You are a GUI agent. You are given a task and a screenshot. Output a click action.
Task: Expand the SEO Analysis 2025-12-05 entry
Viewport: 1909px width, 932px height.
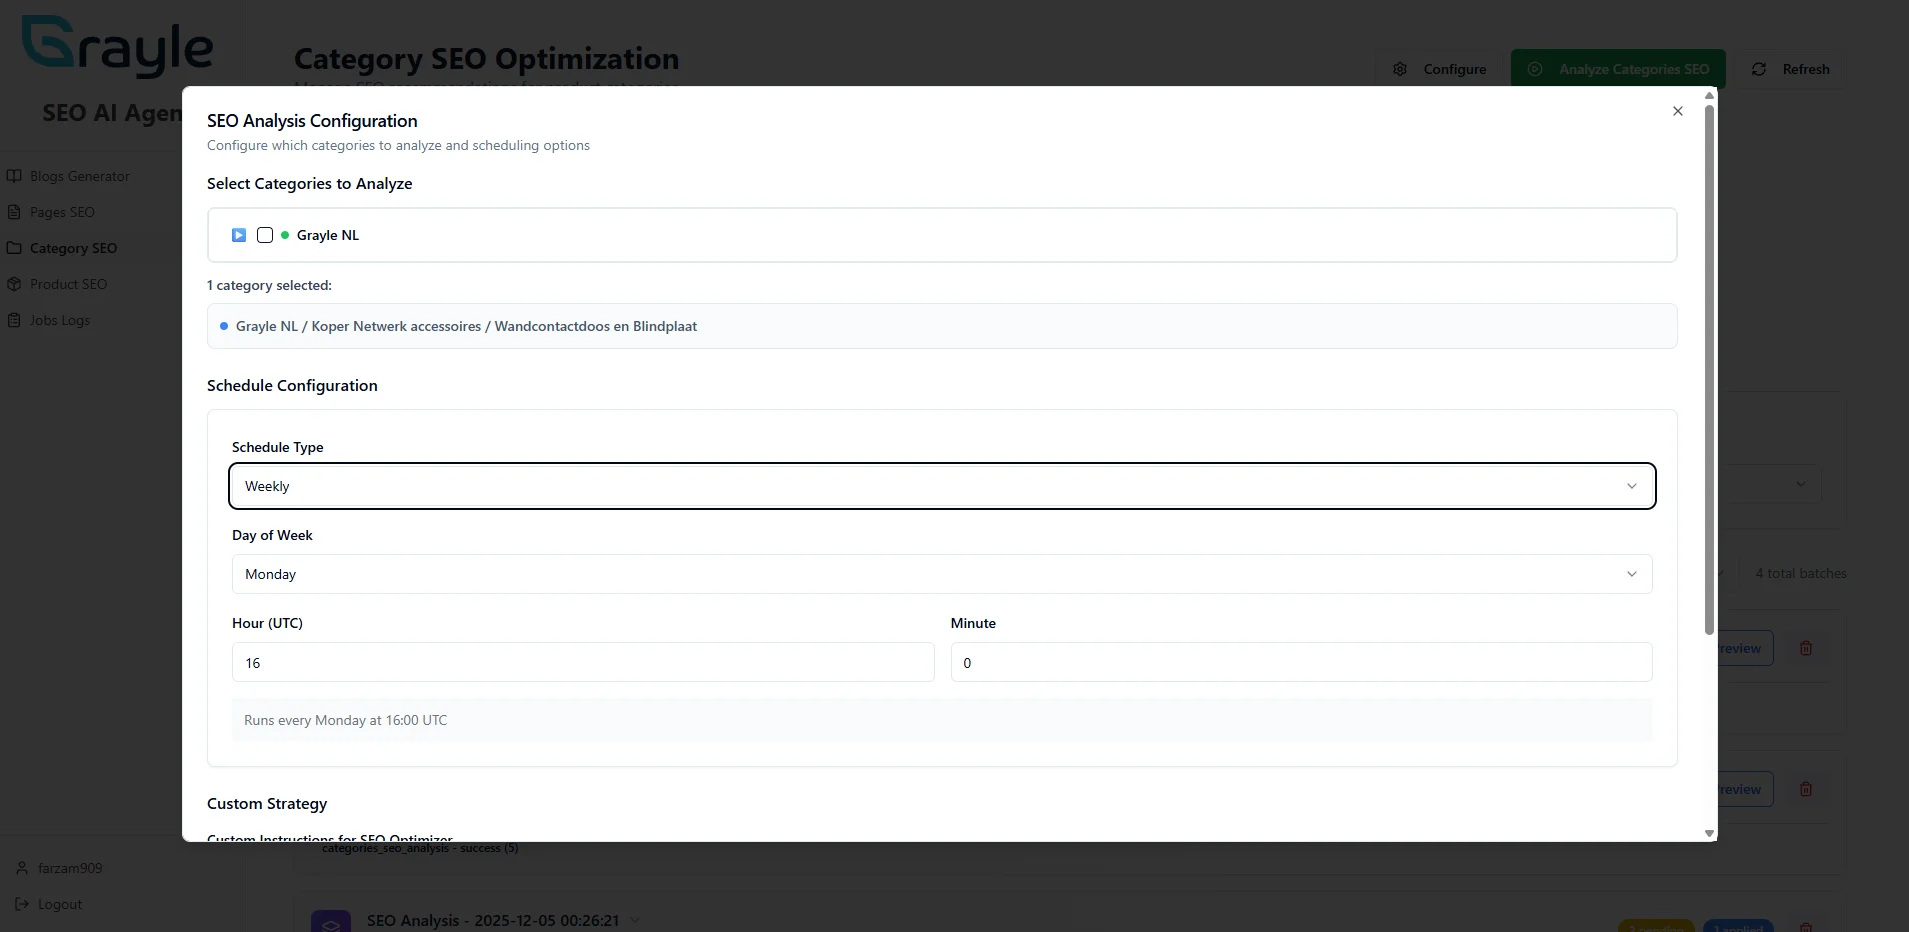(x=635, y=920)
